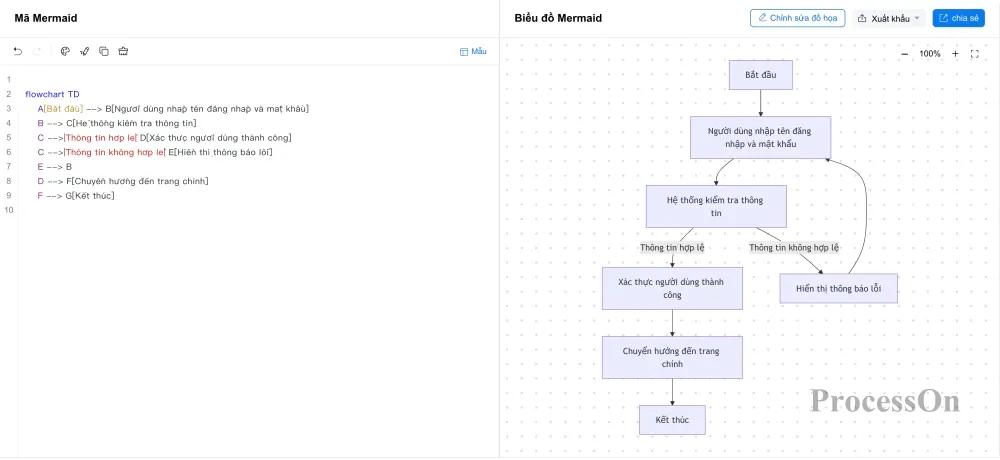Click the Chỉnh sửa đồ họa button
The image size is (1000, 460).
[797, 18]
